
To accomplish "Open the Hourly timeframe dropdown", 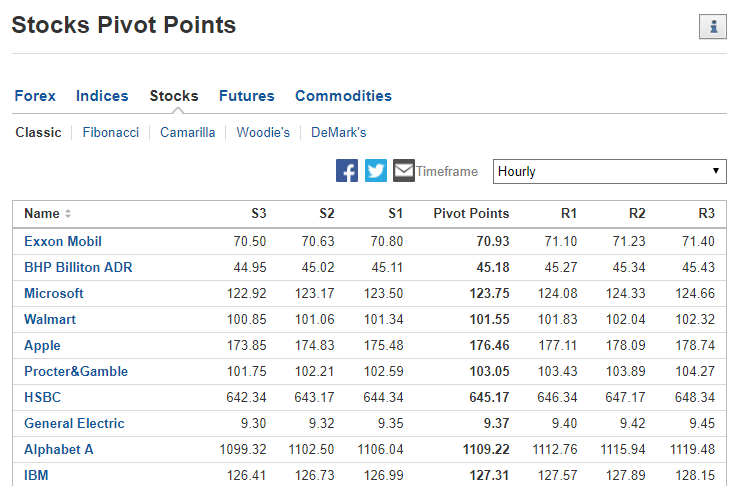I will (609, 171).
